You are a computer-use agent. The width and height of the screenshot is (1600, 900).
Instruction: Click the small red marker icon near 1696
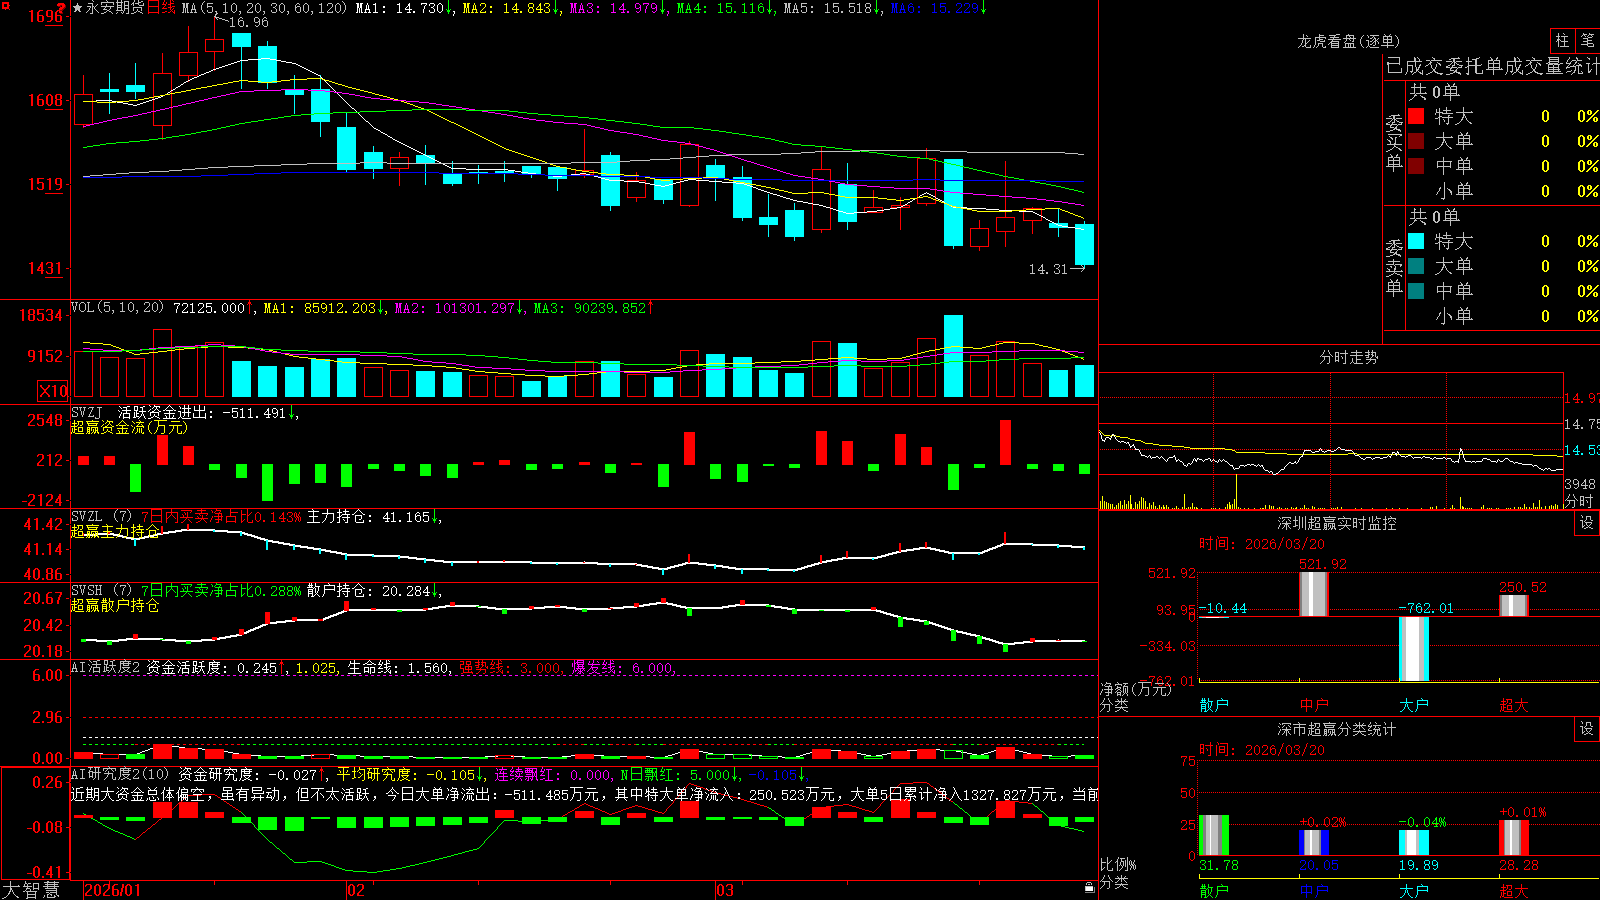tap(62, 8)
